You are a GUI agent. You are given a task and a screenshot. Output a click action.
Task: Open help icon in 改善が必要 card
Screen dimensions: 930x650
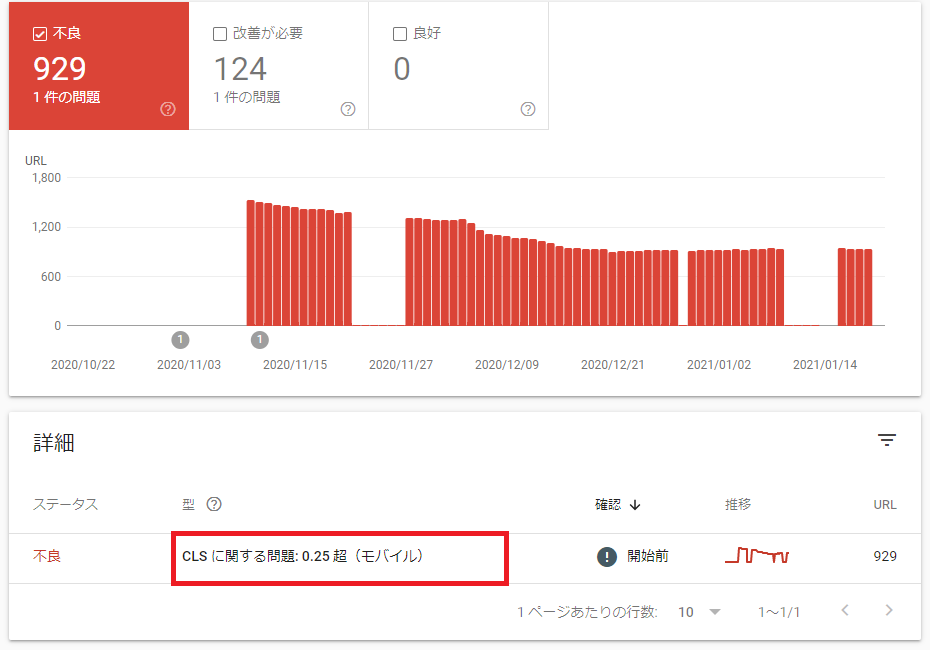click(348, 109)
